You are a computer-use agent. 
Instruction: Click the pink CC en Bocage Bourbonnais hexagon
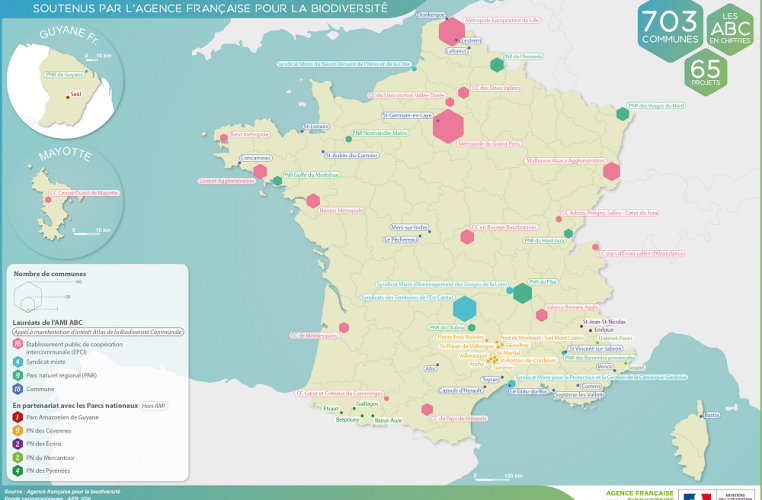467,237
